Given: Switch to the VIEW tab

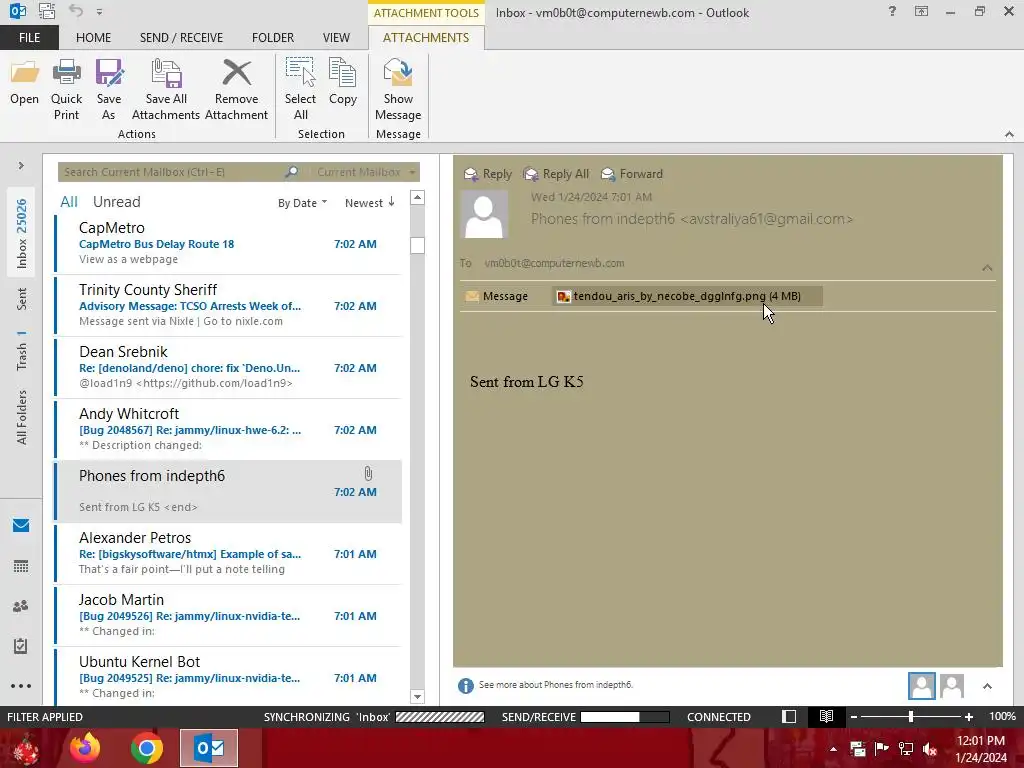Looking at the screenshot, I should point(336,37).
